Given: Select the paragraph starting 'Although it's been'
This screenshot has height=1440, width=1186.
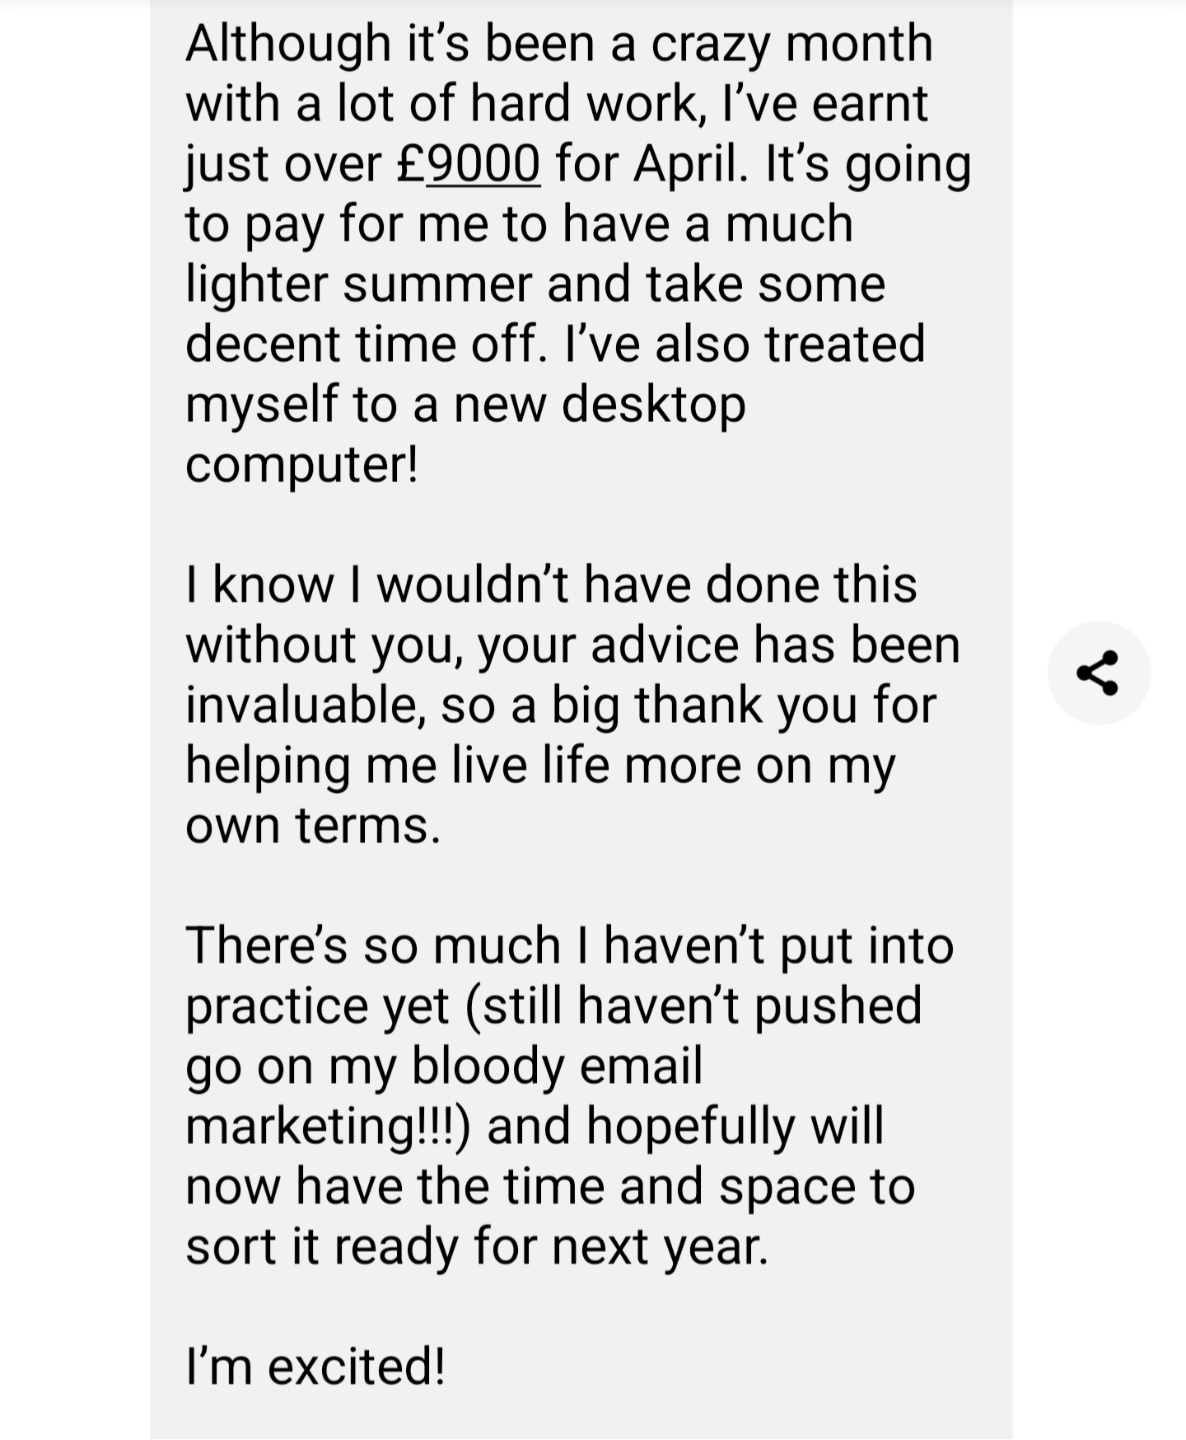Looking at the screenshot, I should 578,254.
